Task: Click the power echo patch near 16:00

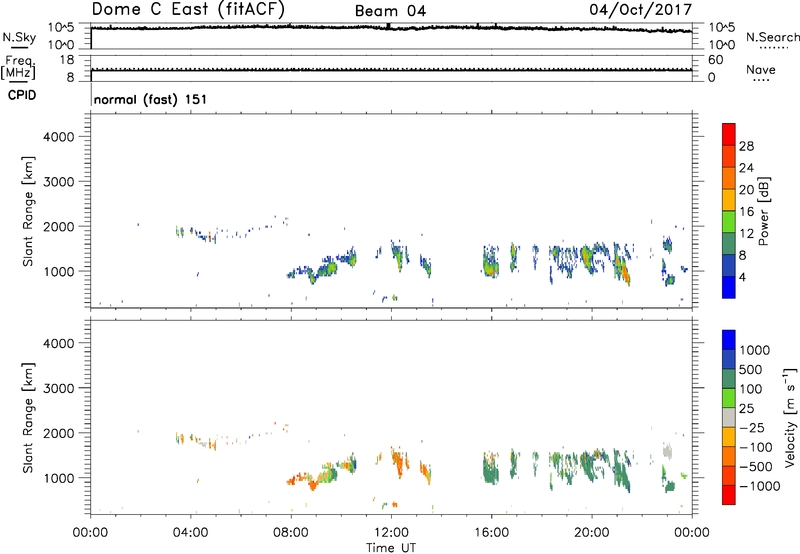Action: 490,261
